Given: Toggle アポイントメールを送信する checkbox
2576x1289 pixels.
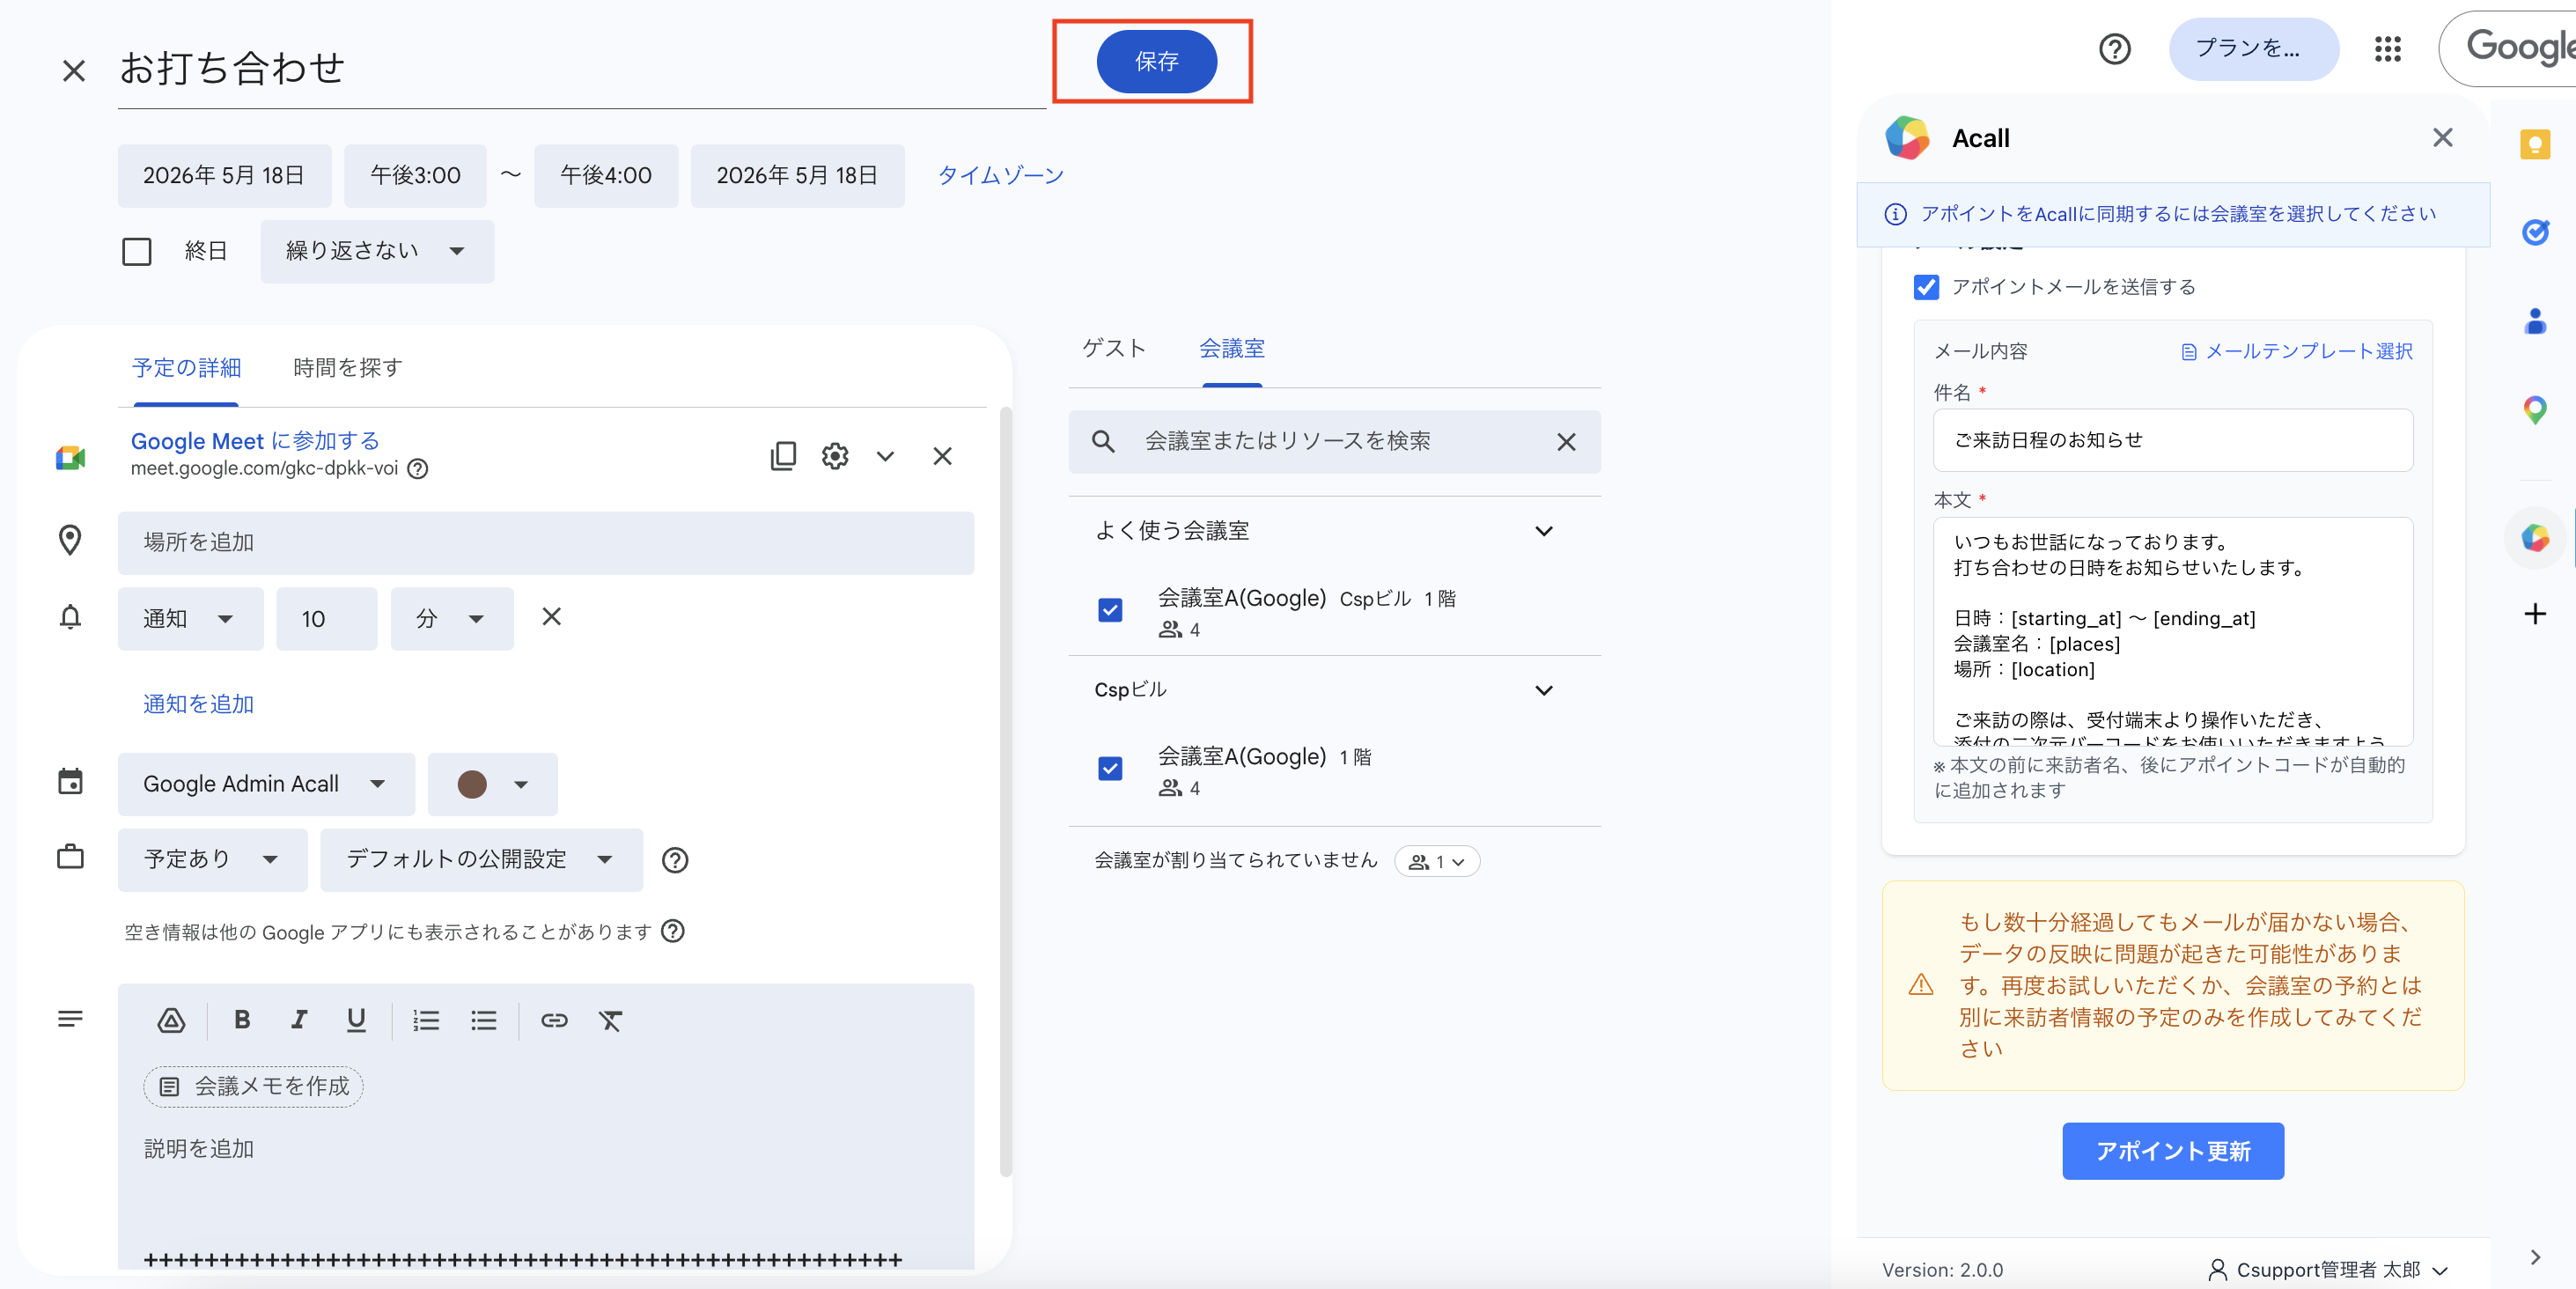Looking at the screenshot, I should (1926, 287).
